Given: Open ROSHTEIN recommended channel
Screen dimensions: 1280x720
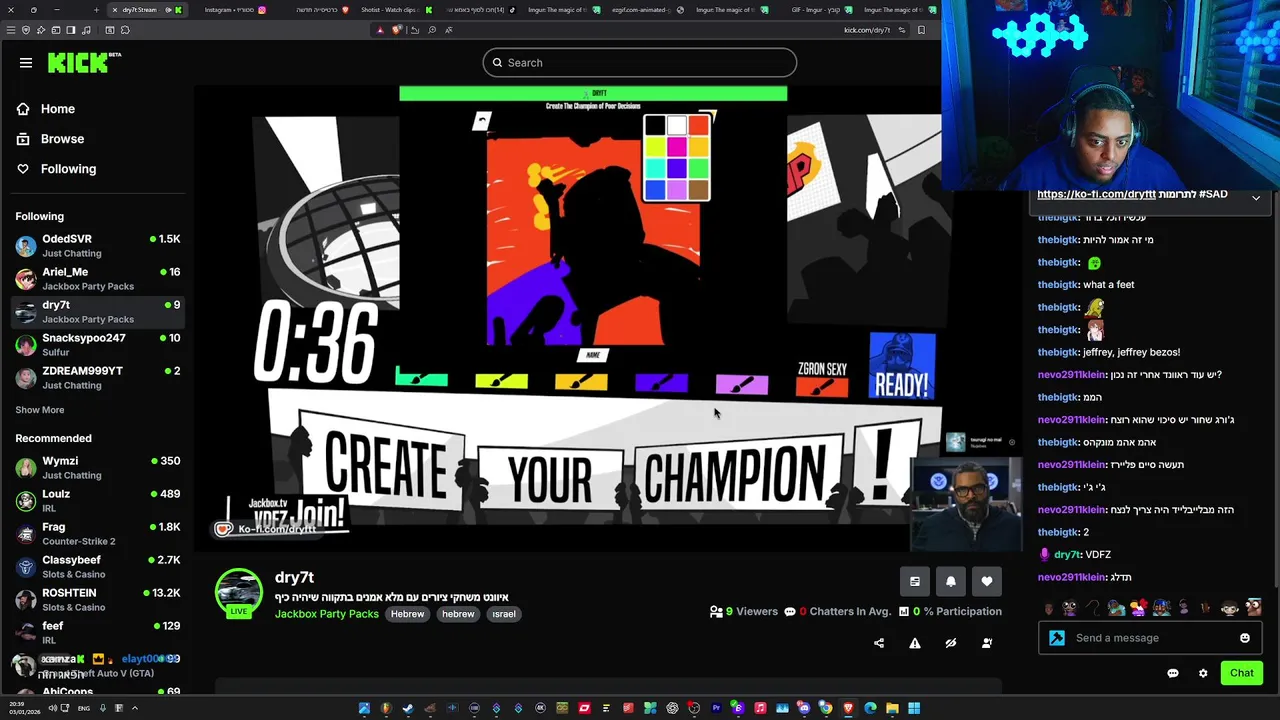Looking at the screenshot, I should [97, 599].
